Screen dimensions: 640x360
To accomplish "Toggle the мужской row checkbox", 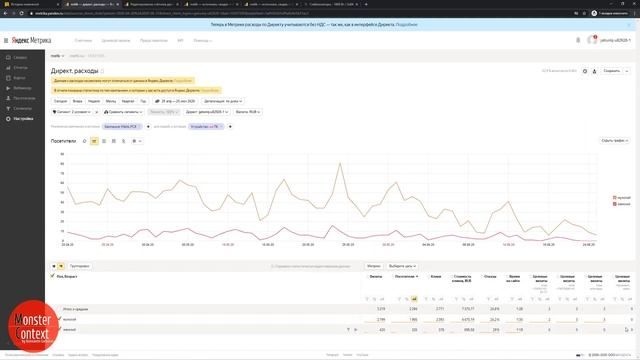I will (60, 319).
